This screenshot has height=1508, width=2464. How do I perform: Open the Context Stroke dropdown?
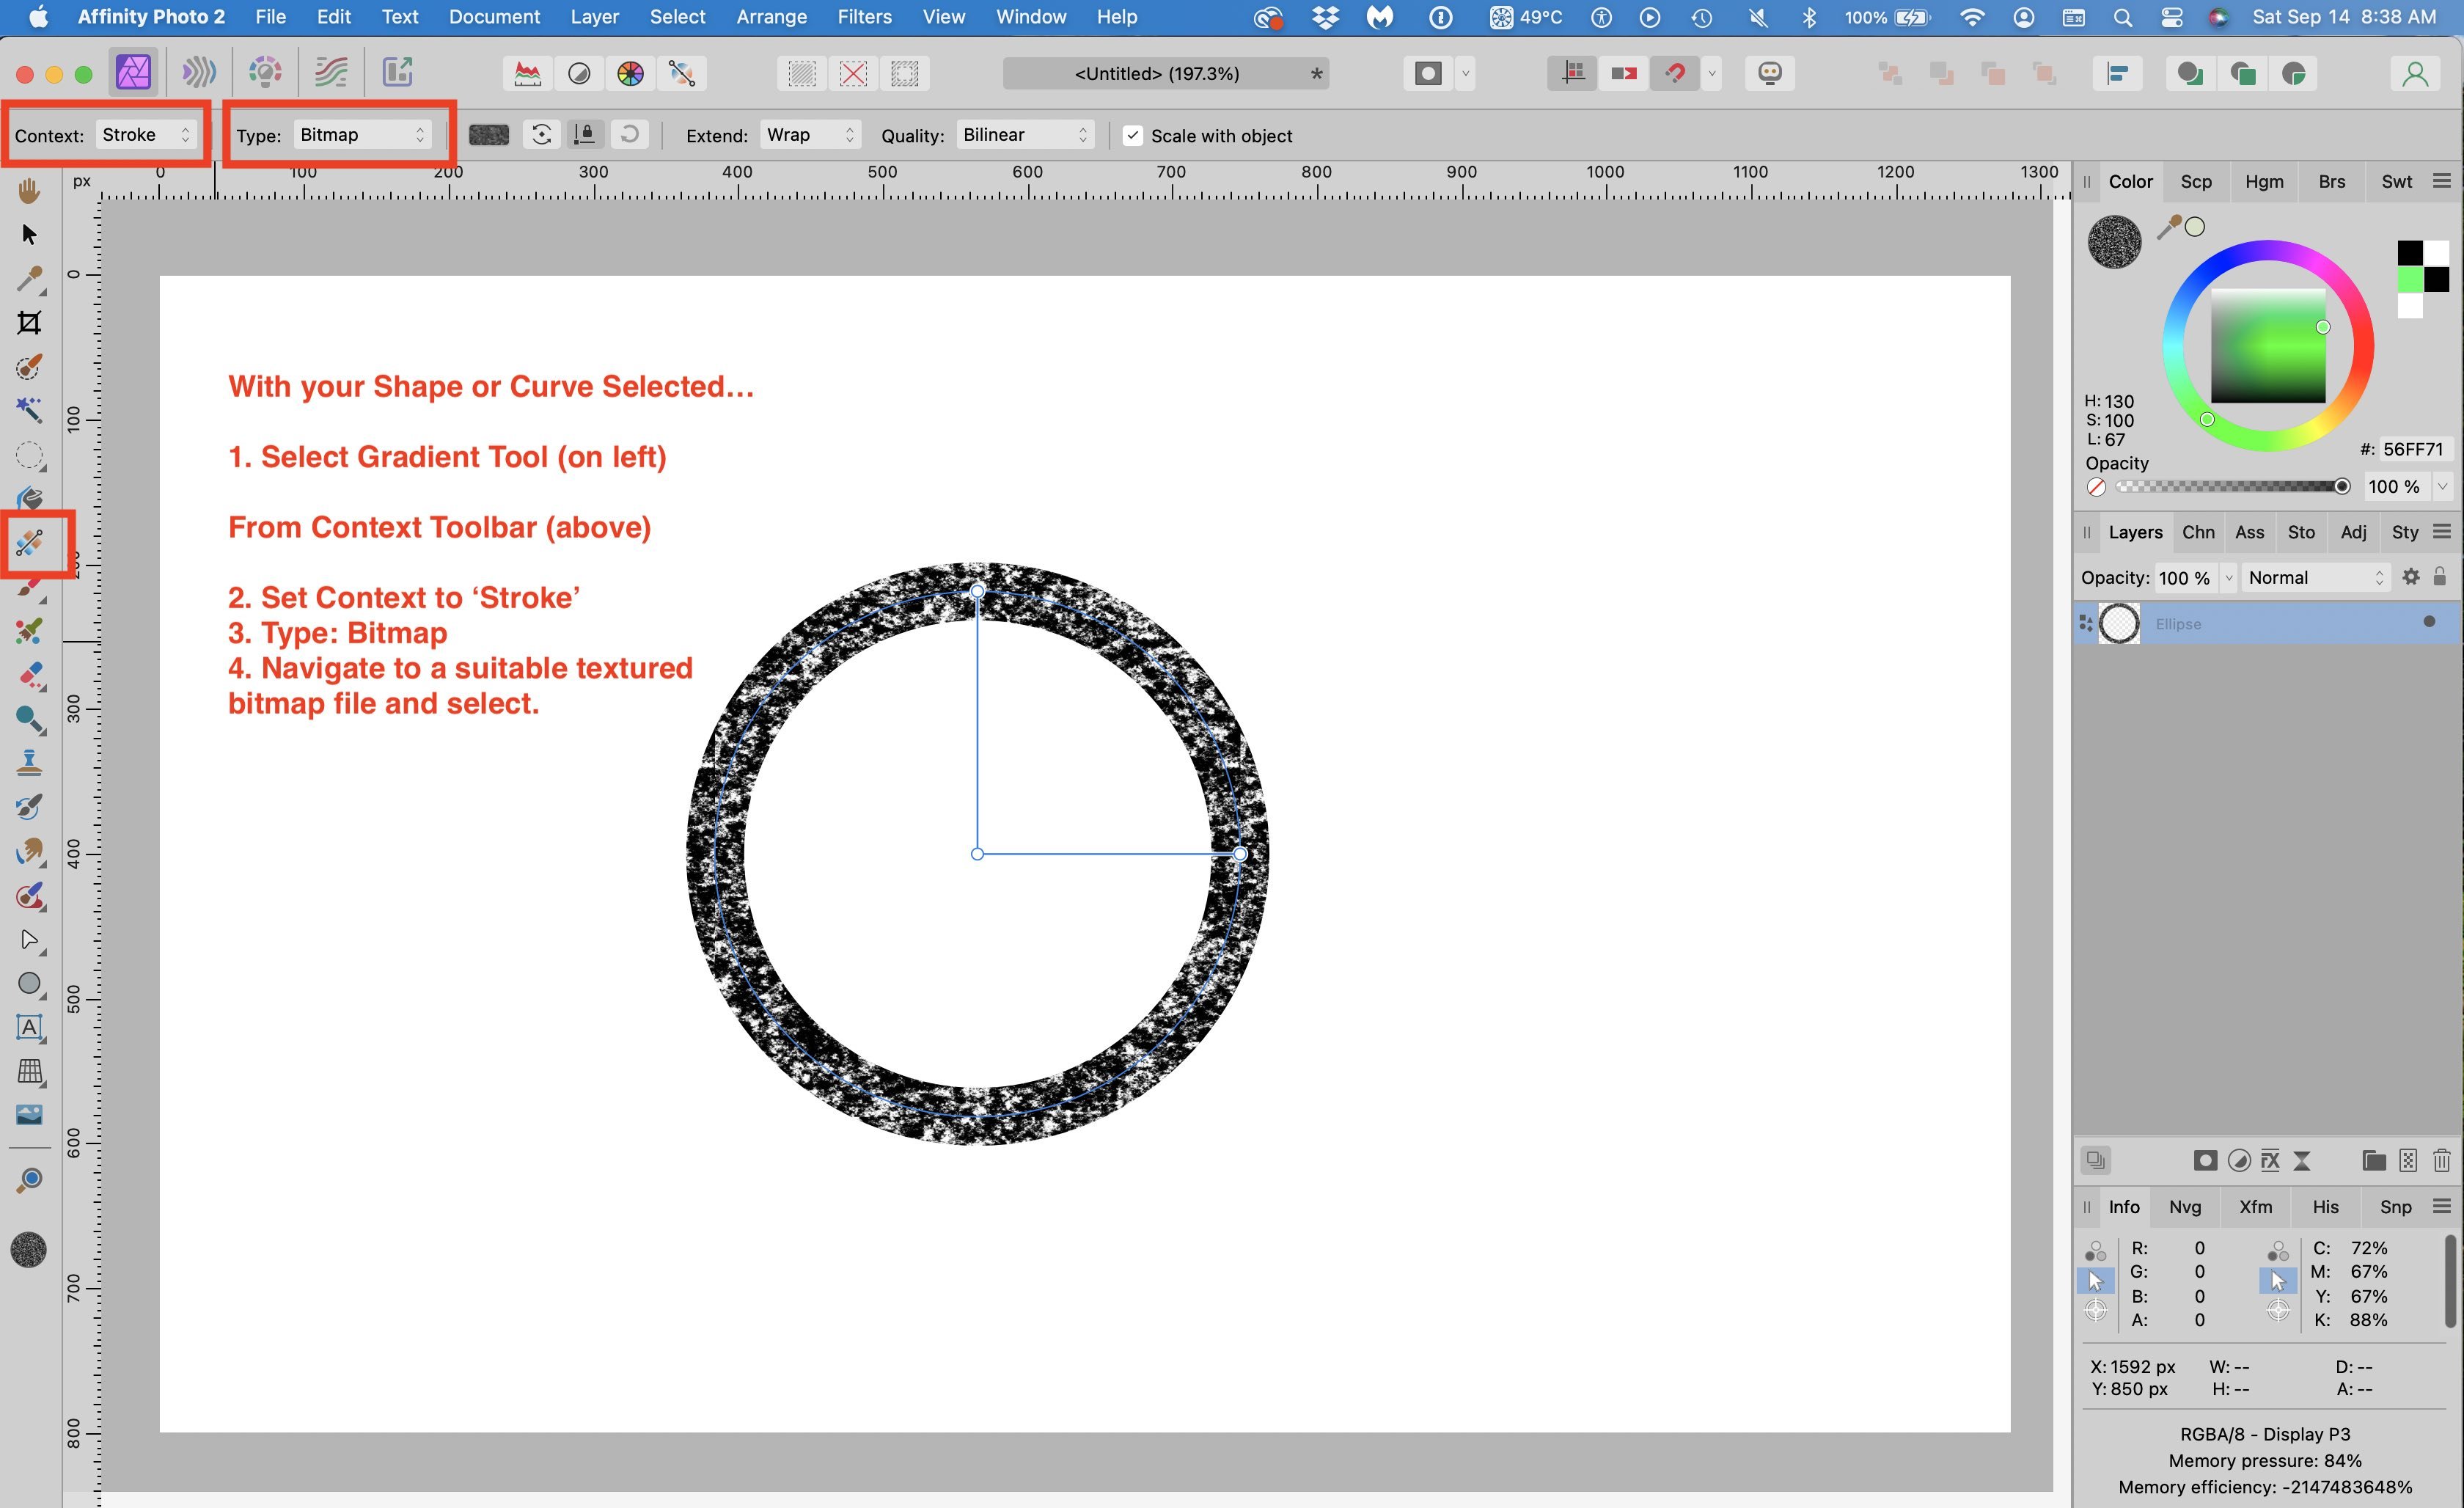[x=146, y=135]
